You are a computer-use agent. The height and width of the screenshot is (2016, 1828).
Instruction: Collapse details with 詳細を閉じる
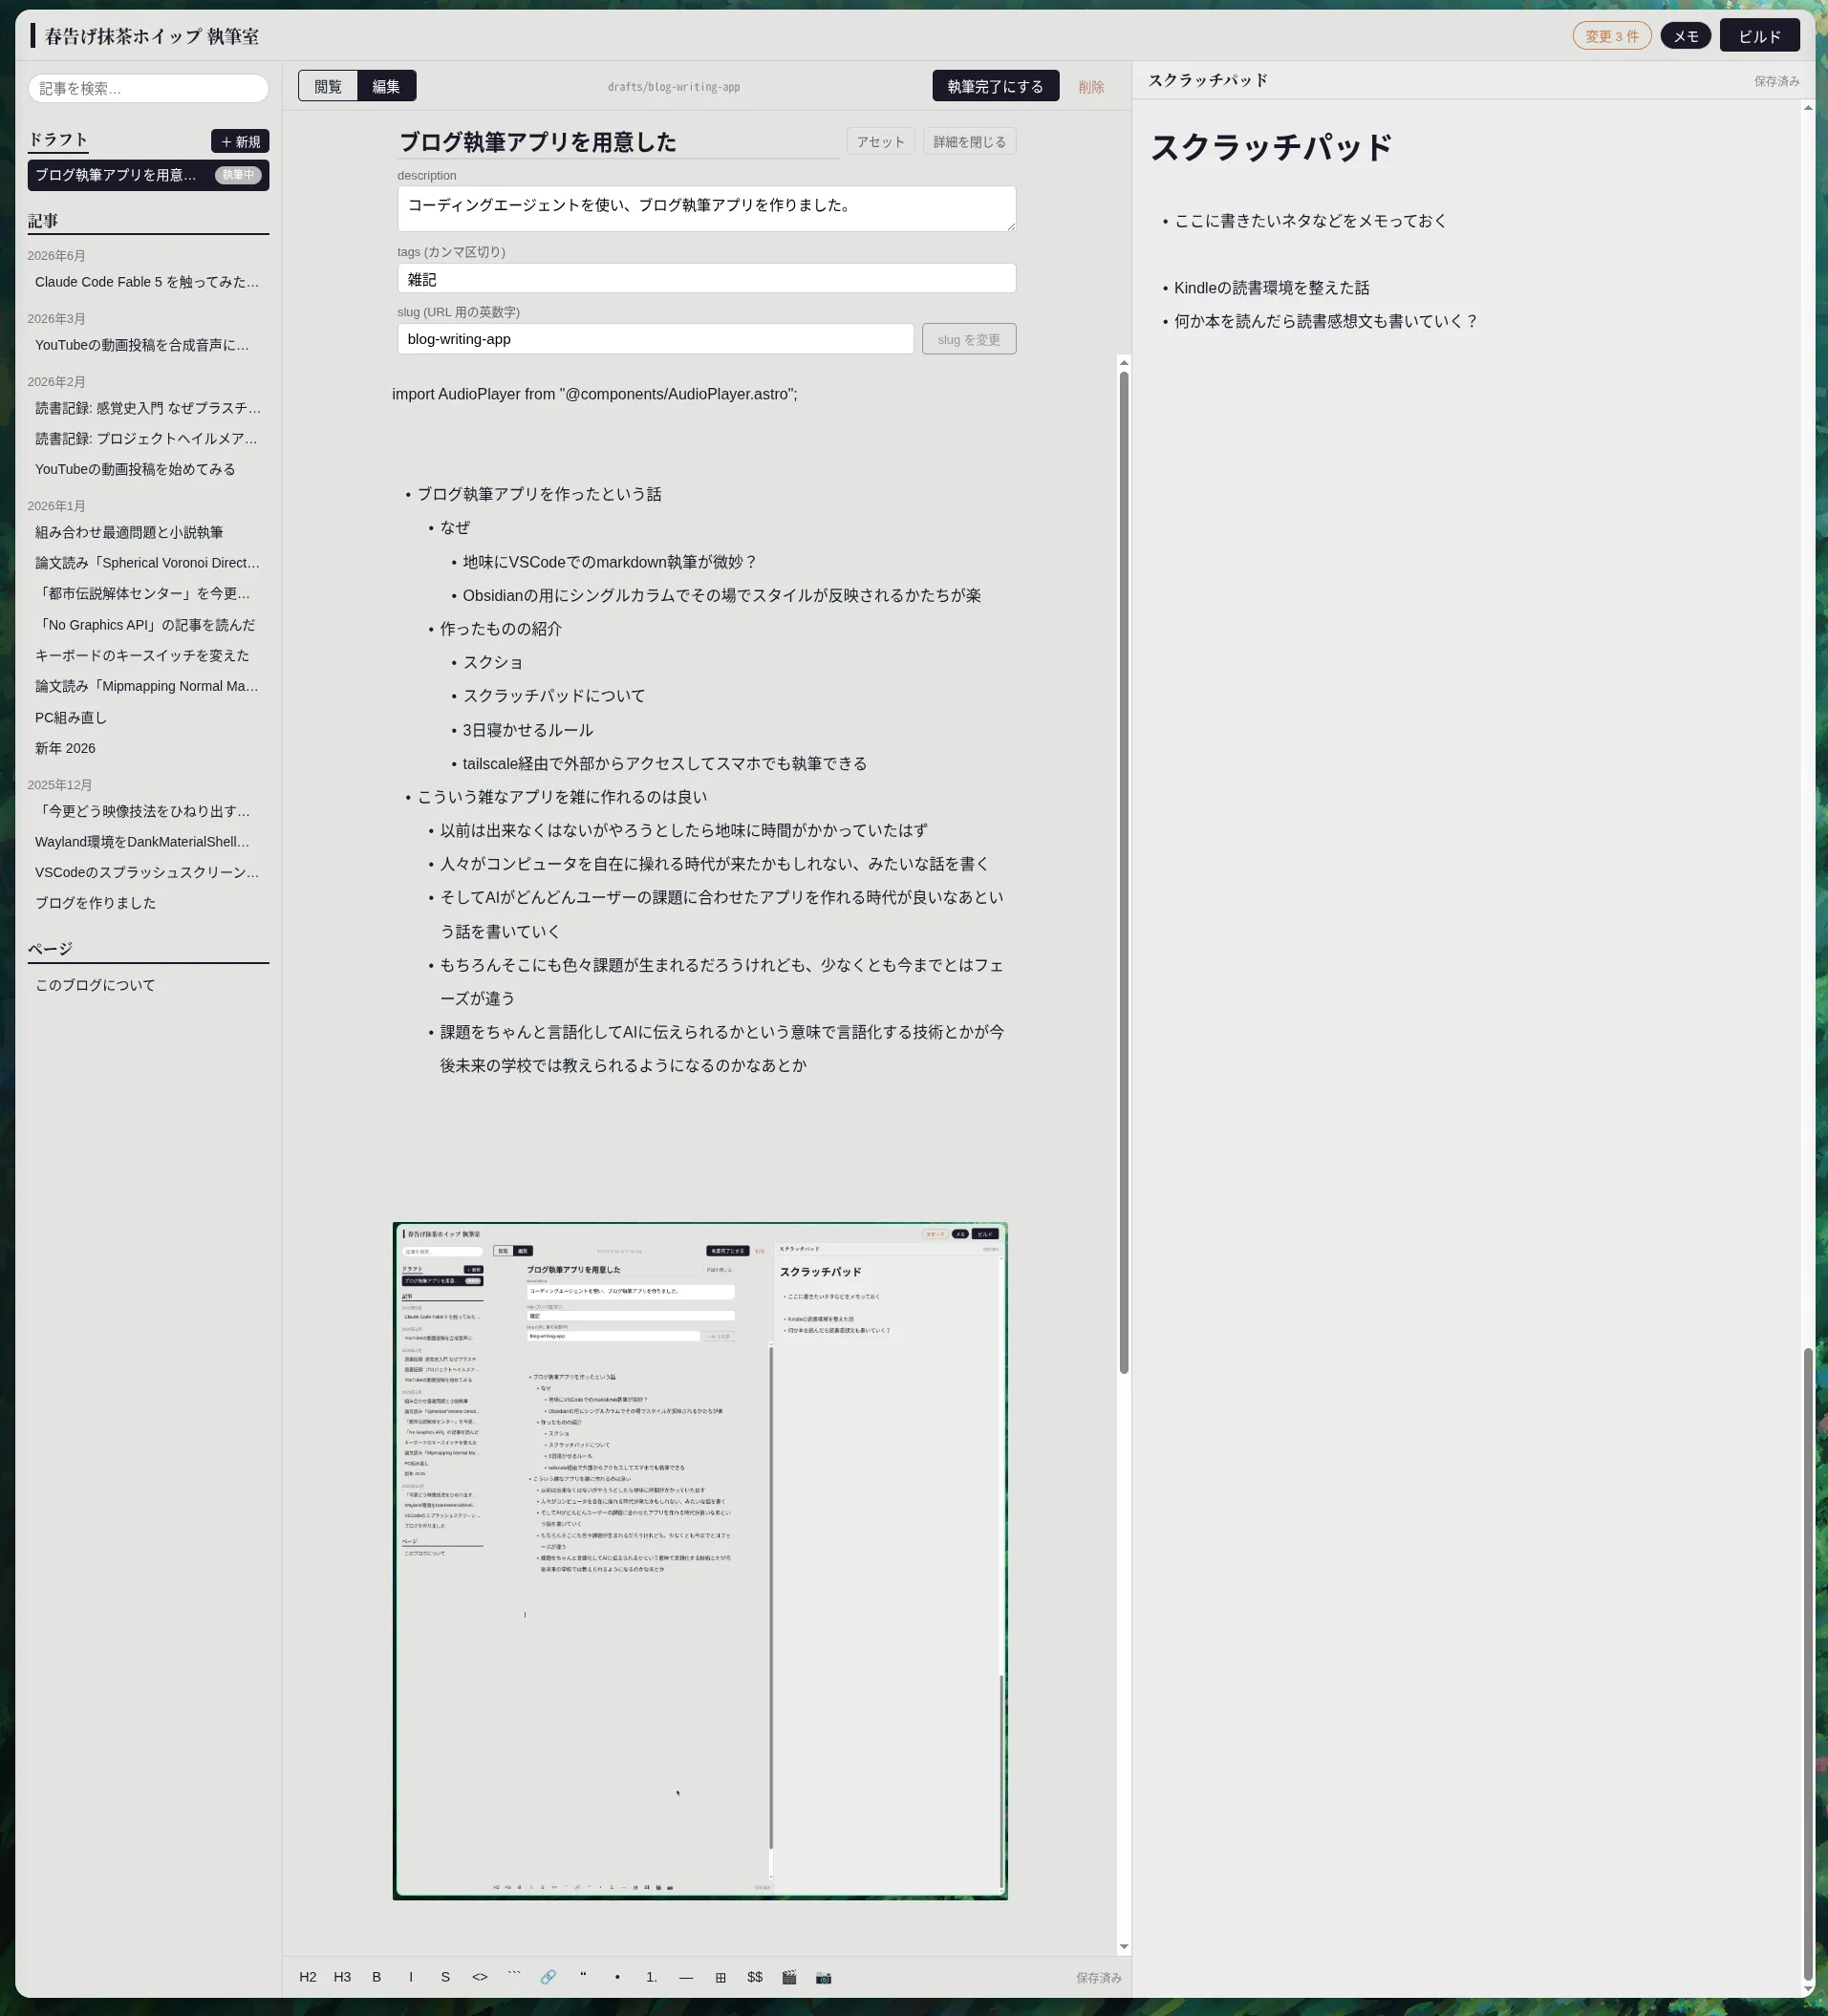(969, 142)
